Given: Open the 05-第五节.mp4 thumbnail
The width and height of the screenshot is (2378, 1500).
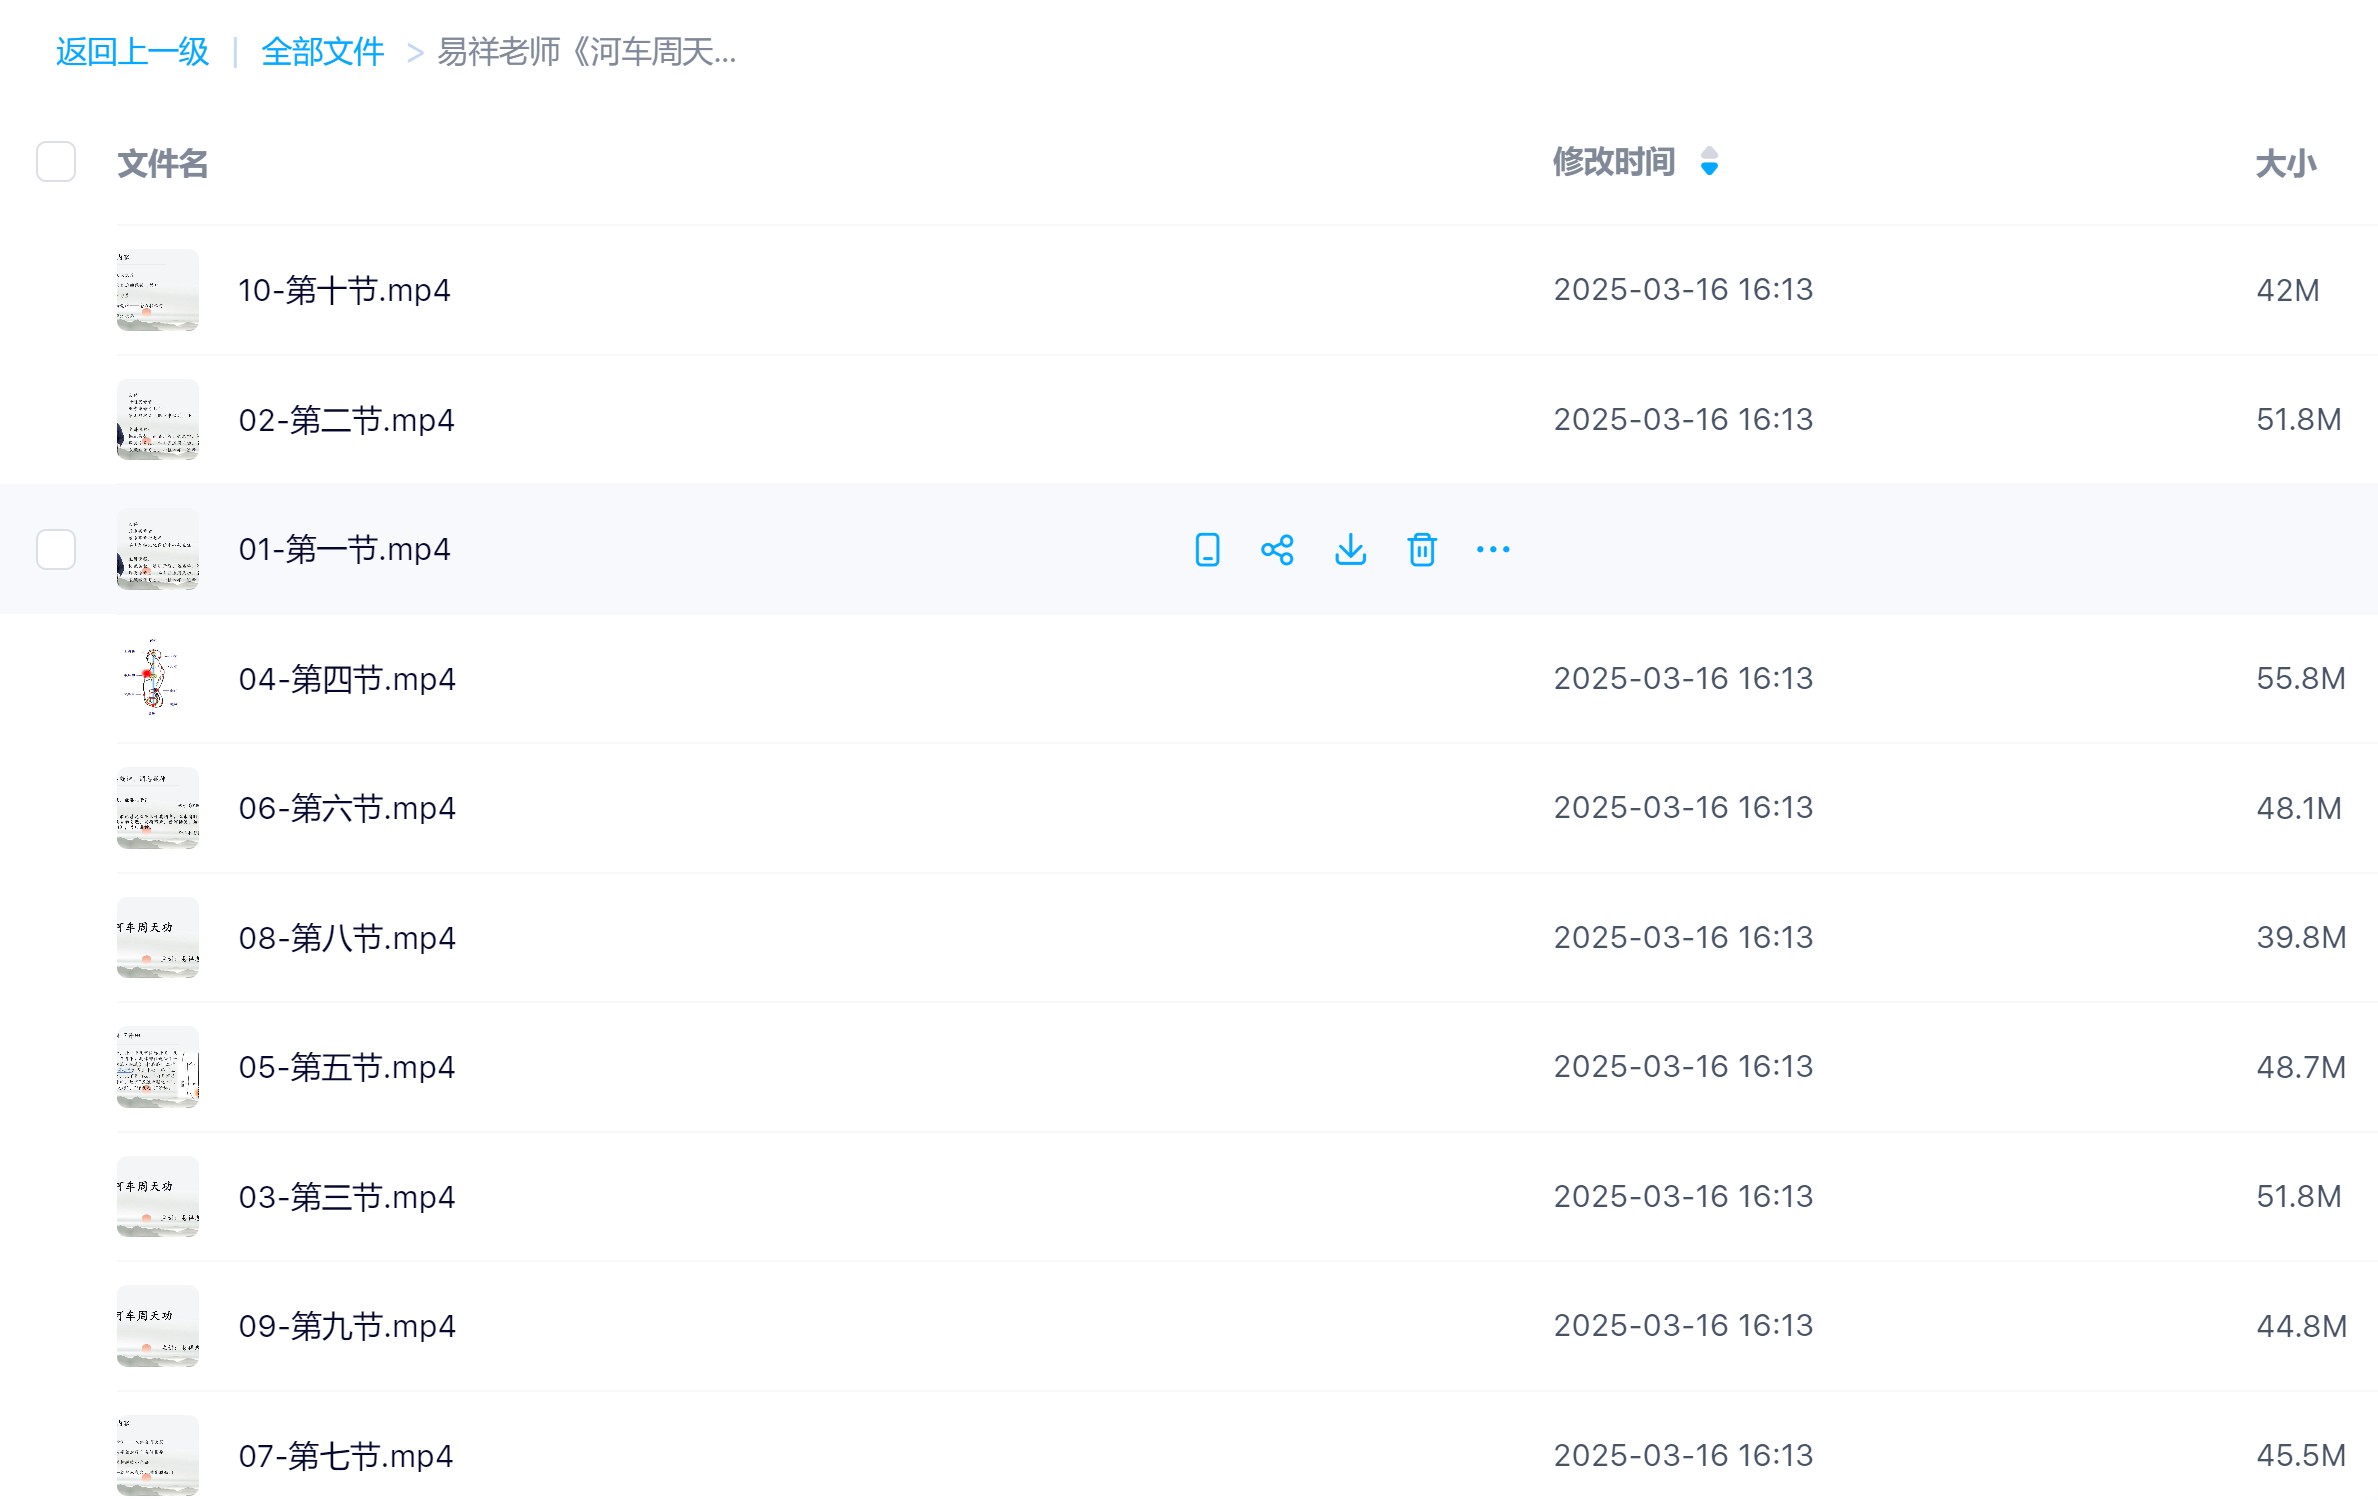Looking at the screenshot, I should tap(157, 1067).
